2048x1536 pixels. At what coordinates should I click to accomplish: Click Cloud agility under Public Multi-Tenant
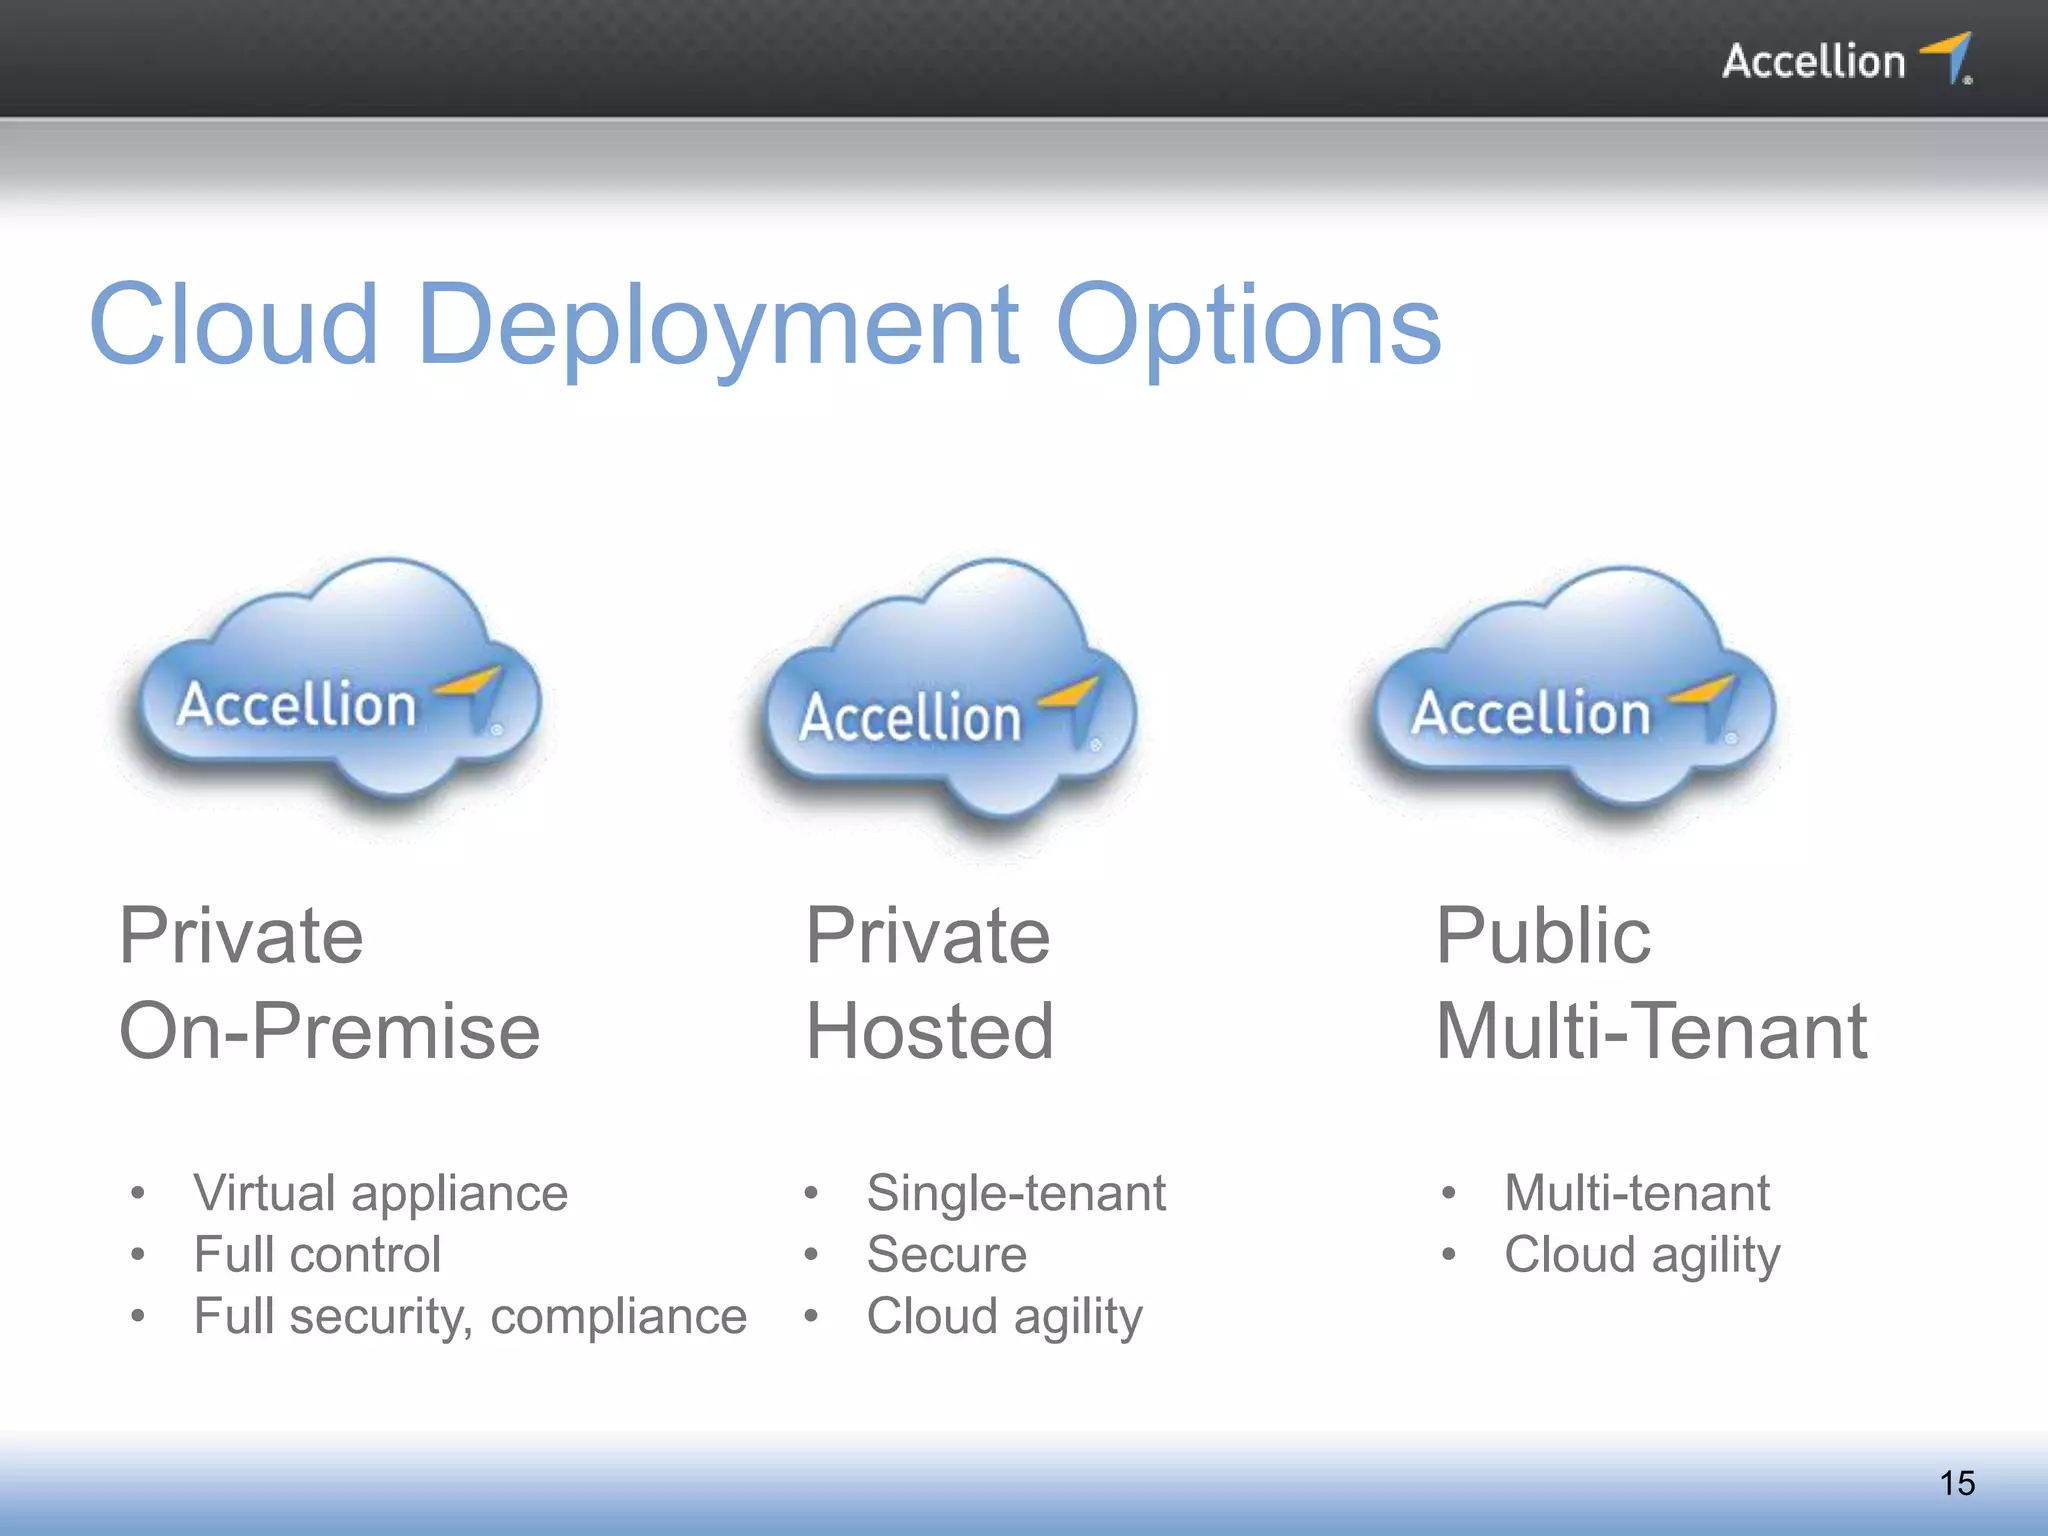(1642, 1256)
